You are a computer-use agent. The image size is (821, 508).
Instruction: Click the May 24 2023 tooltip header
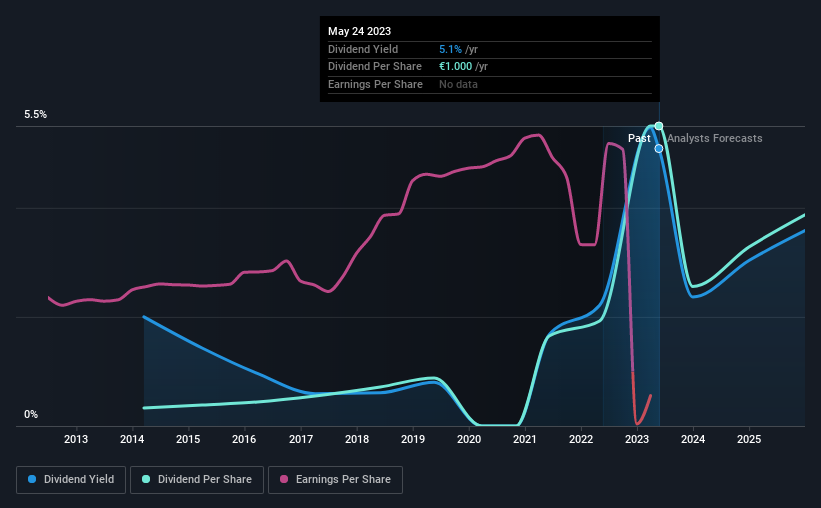tap(360, 31)
